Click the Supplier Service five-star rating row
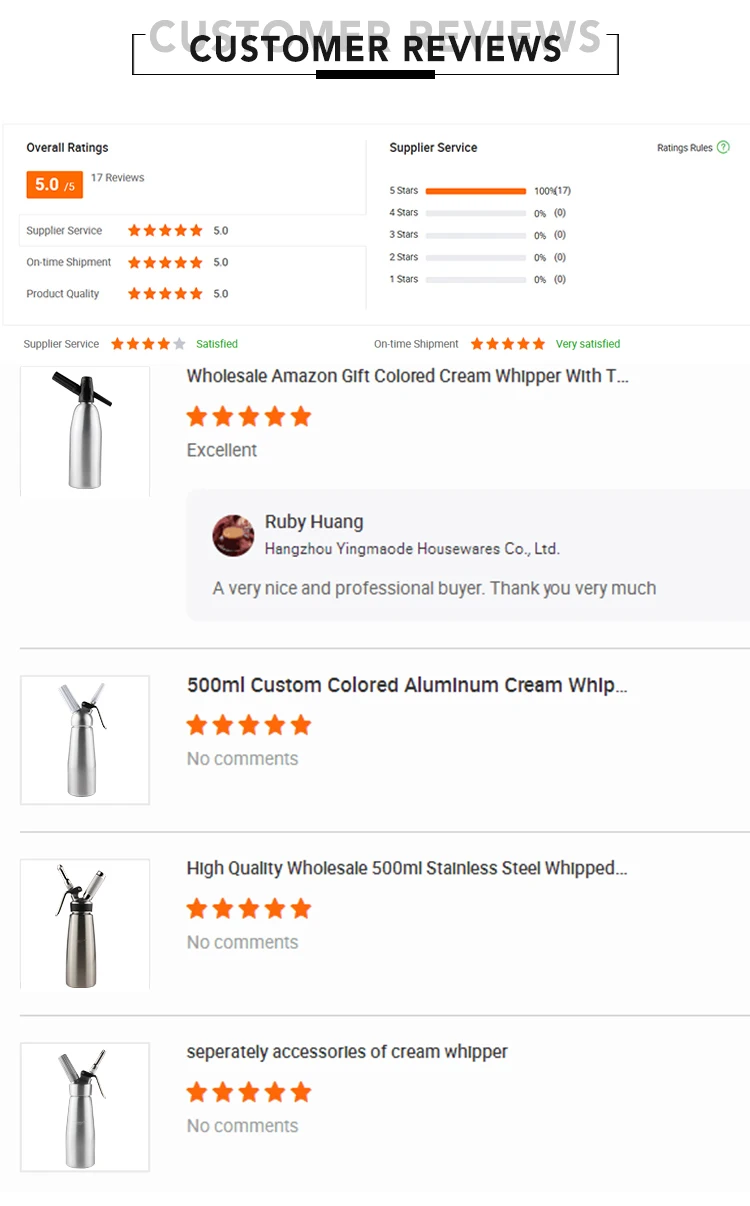The height and width of the screenshot is (1206, 750). pyautogui.click(x=165, y=231)
